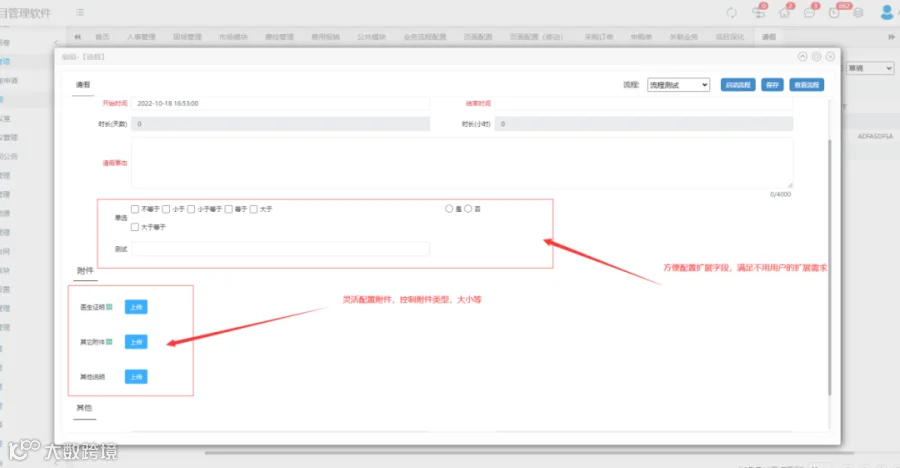Image resolution: width=900 pixels, height=468 pixels.
Task: Click the 开始时间 field showing 2022-10-18
Action: [x=280, y=103]
